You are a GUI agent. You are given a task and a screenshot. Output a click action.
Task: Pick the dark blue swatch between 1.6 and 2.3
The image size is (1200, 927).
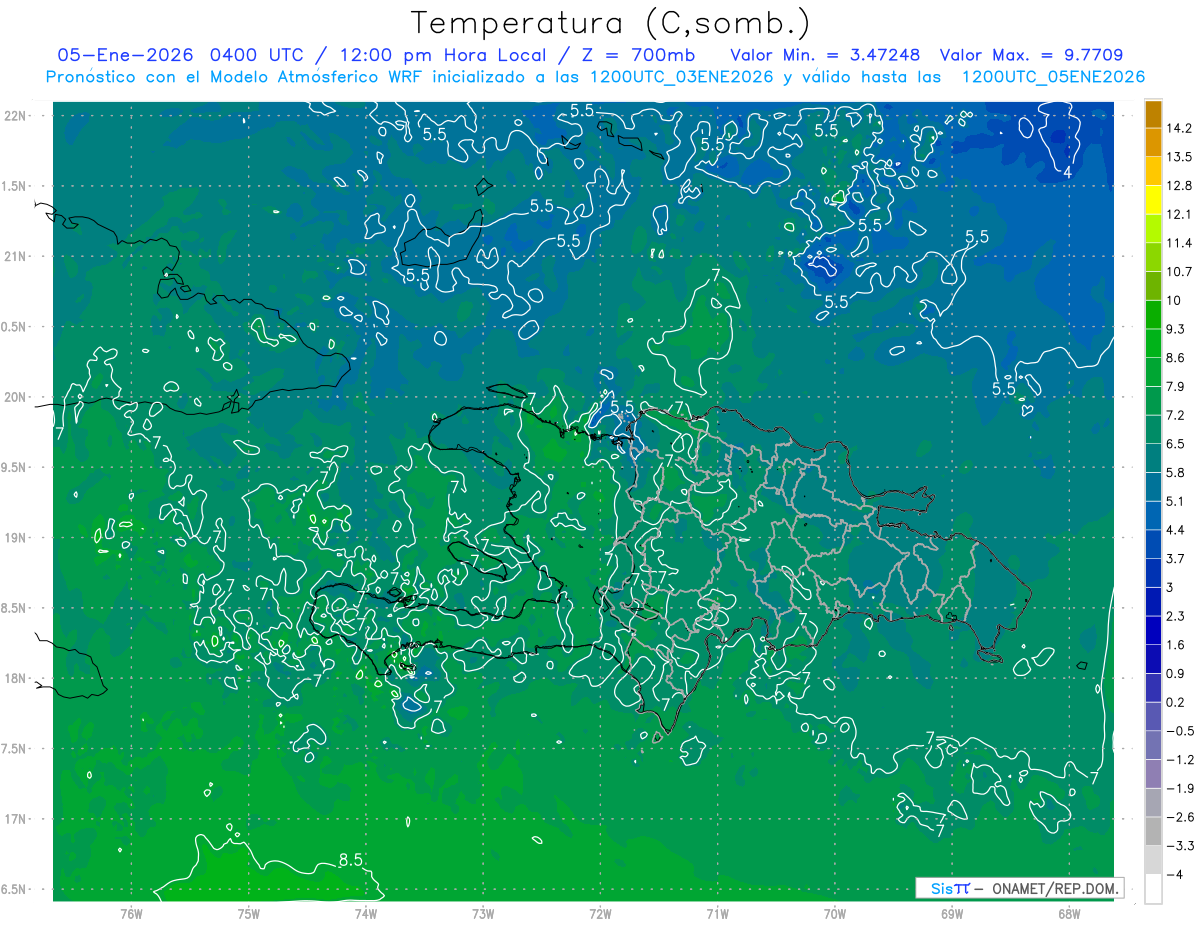click(1153, 630)
